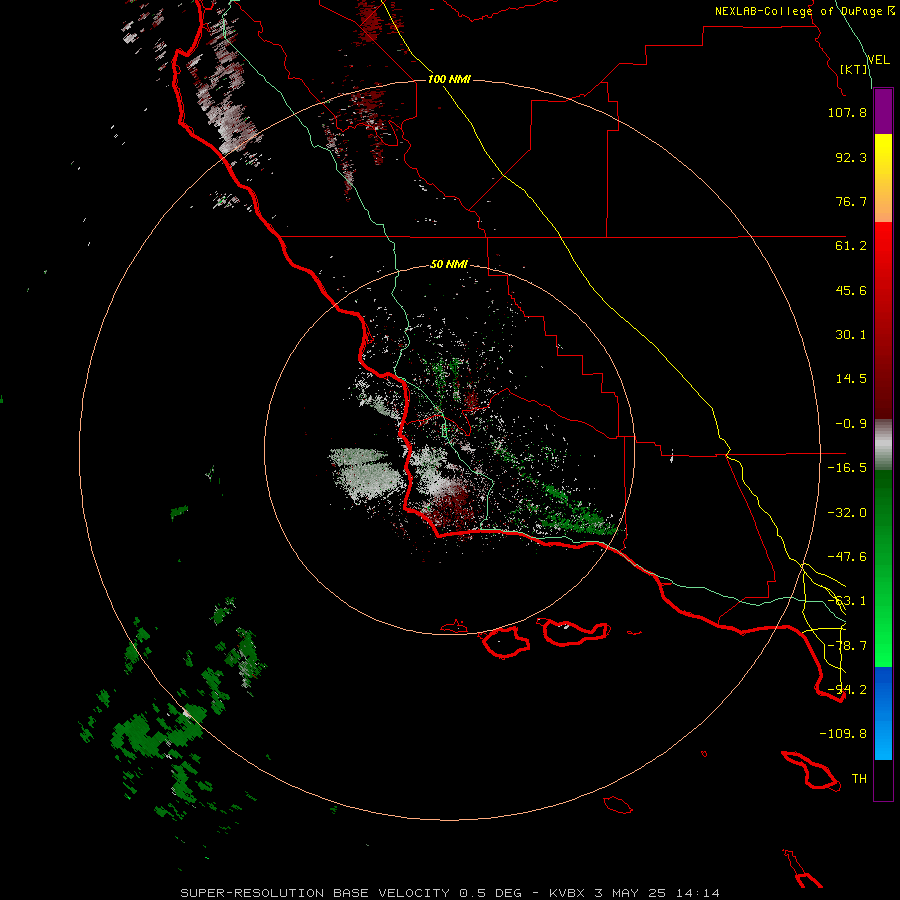
Task: Click the NEXLAB-College of DuPage label
Action: 805,11
